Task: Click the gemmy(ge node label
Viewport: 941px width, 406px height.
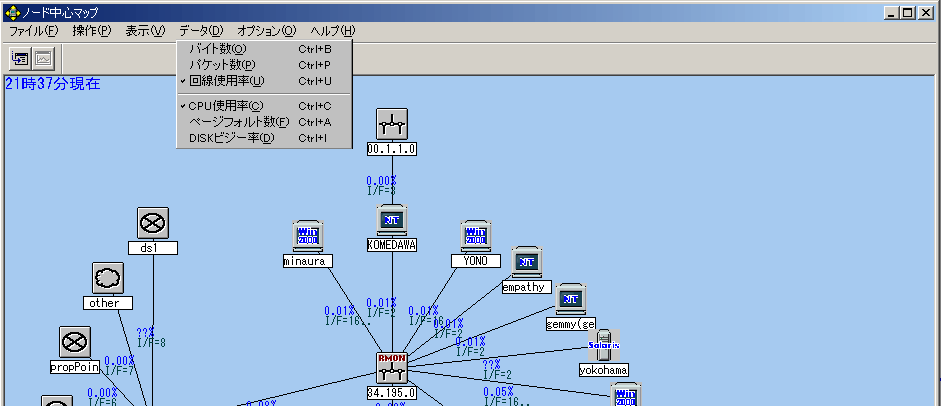Action: [571, 324]
